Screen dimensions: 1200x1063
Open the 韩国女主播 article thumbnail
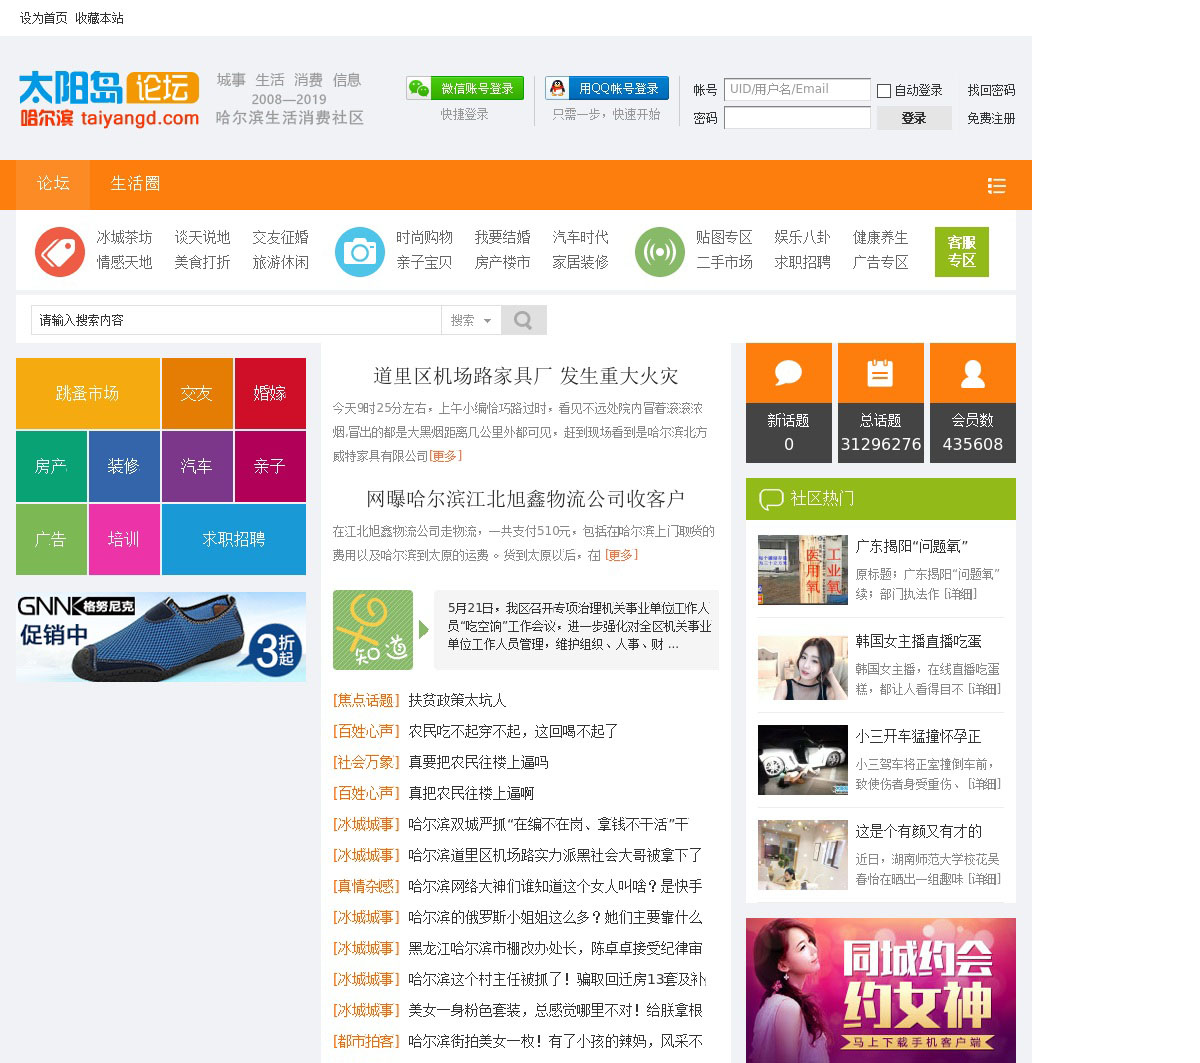tap(802, 666)
